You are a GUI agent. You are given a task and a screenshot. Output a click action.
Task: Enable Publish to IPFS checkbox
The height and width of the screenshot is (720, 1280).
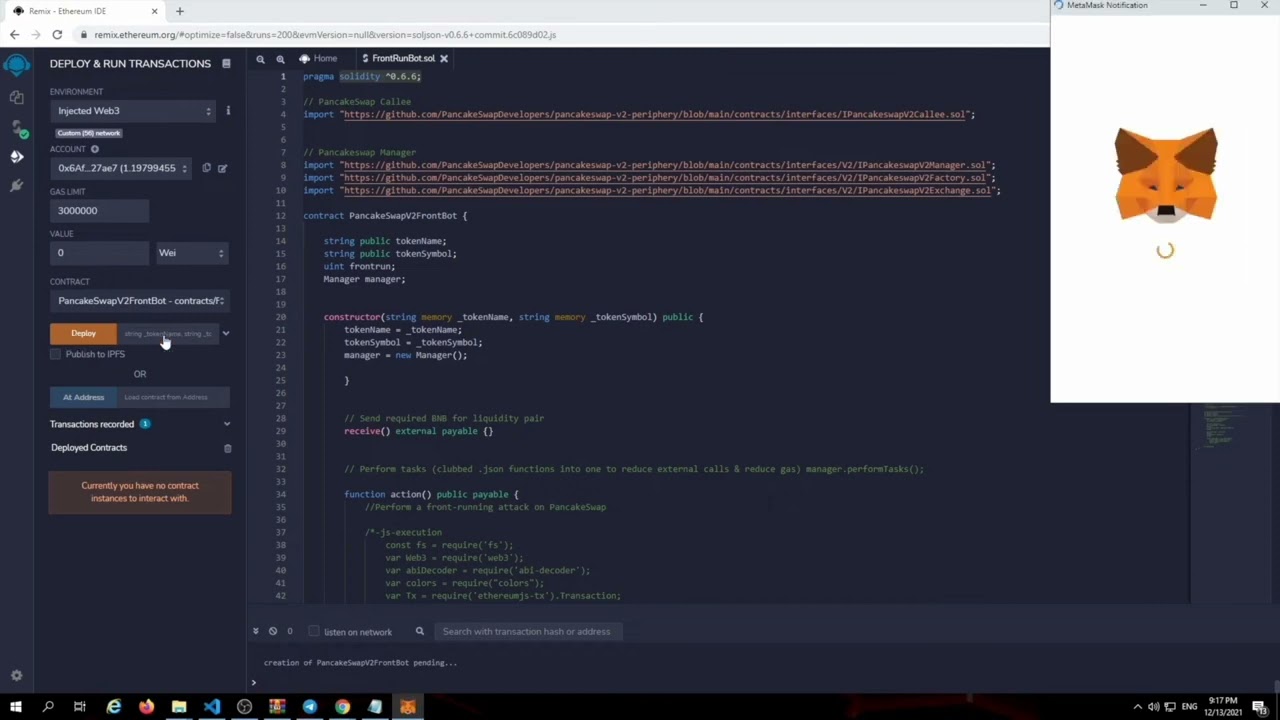tap(56, 354)
